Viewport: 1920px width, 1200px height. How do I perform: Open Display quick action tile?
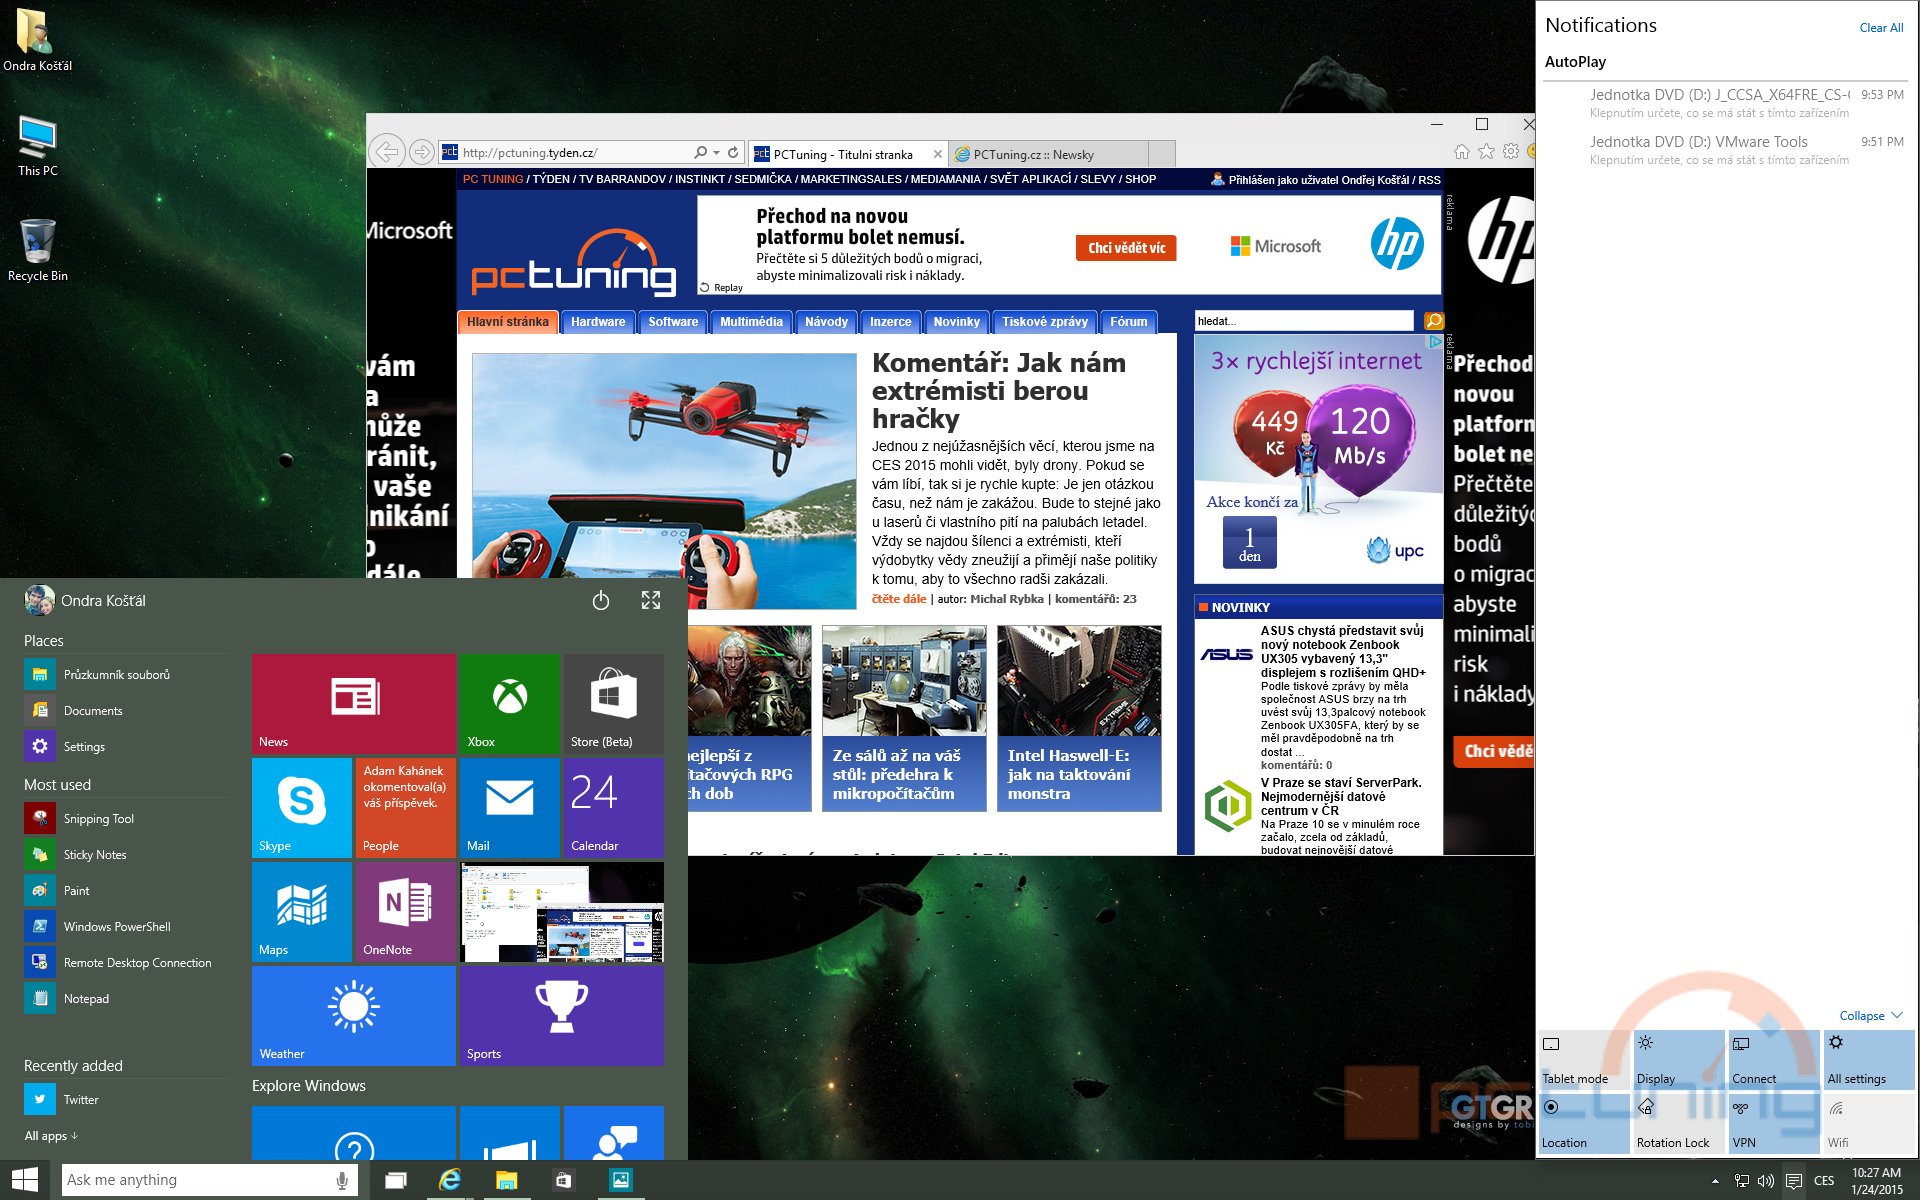click(x=1679, y=1059)
